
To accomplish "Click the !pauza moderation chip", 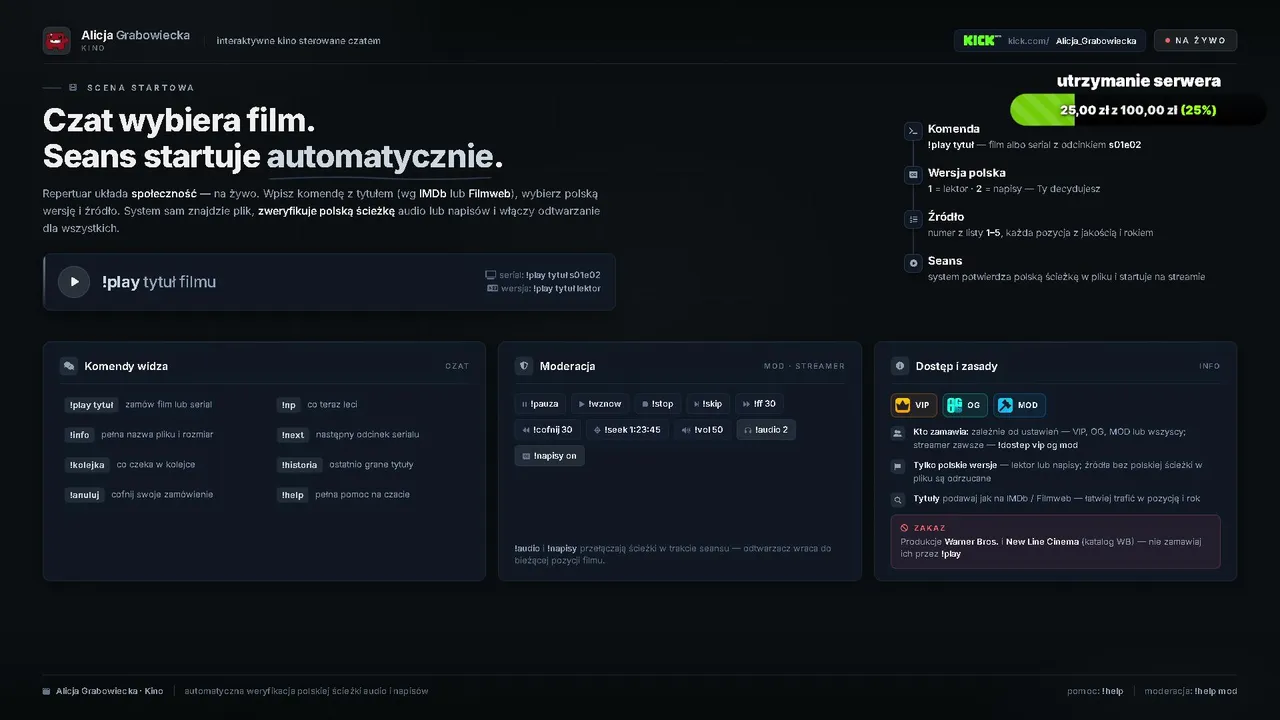I will click(x=539, y=404).
